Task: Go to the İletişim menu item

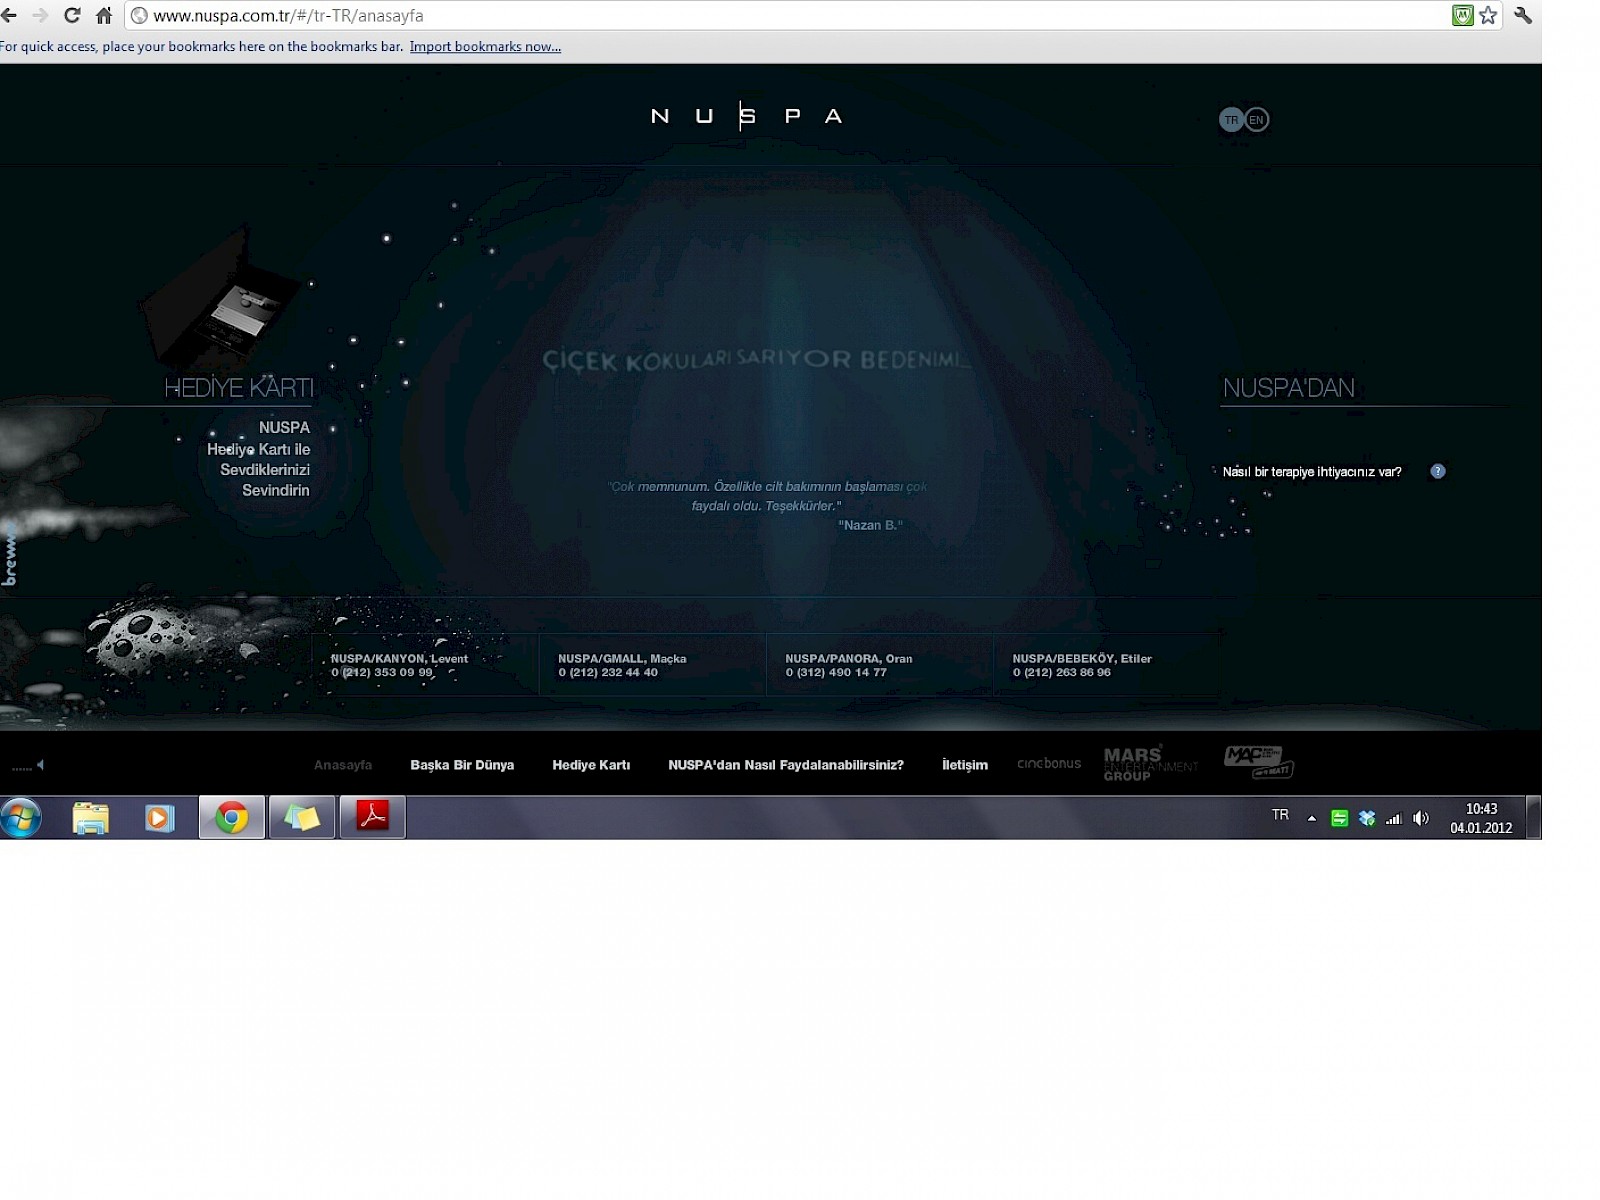Action: 964,765
